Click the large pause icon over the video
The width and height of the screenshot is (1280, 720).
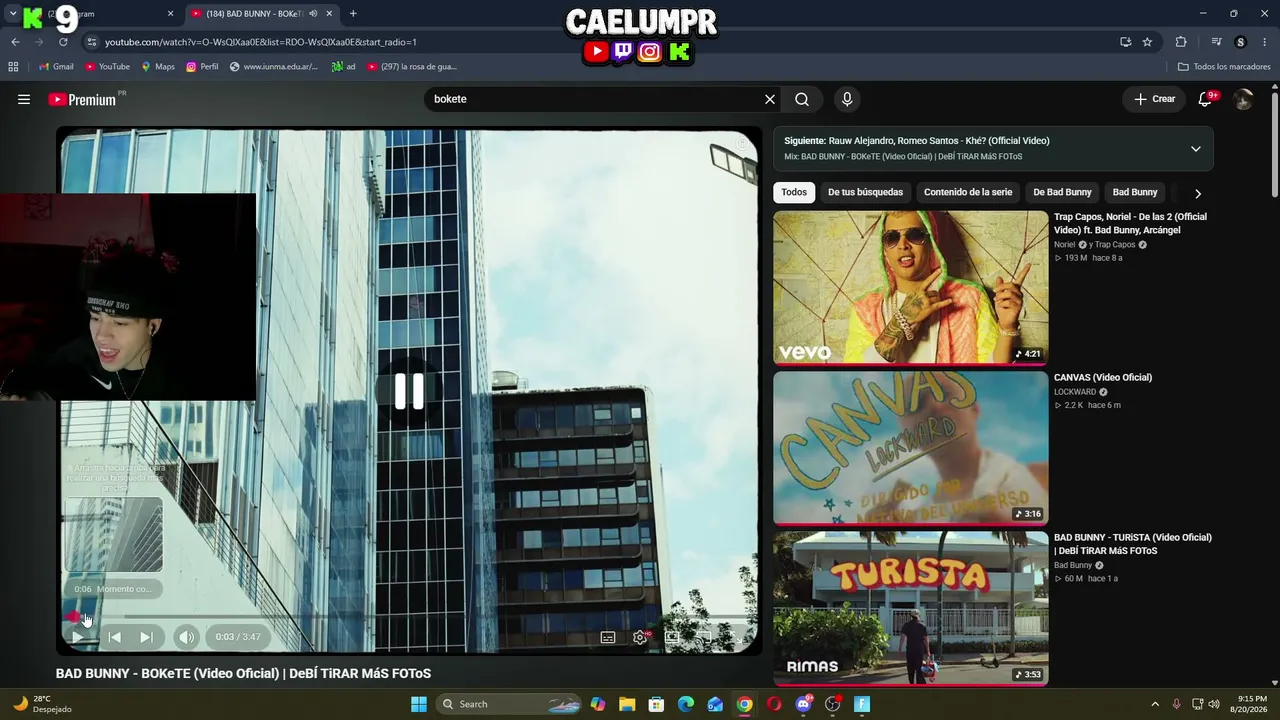pos(409,392)
